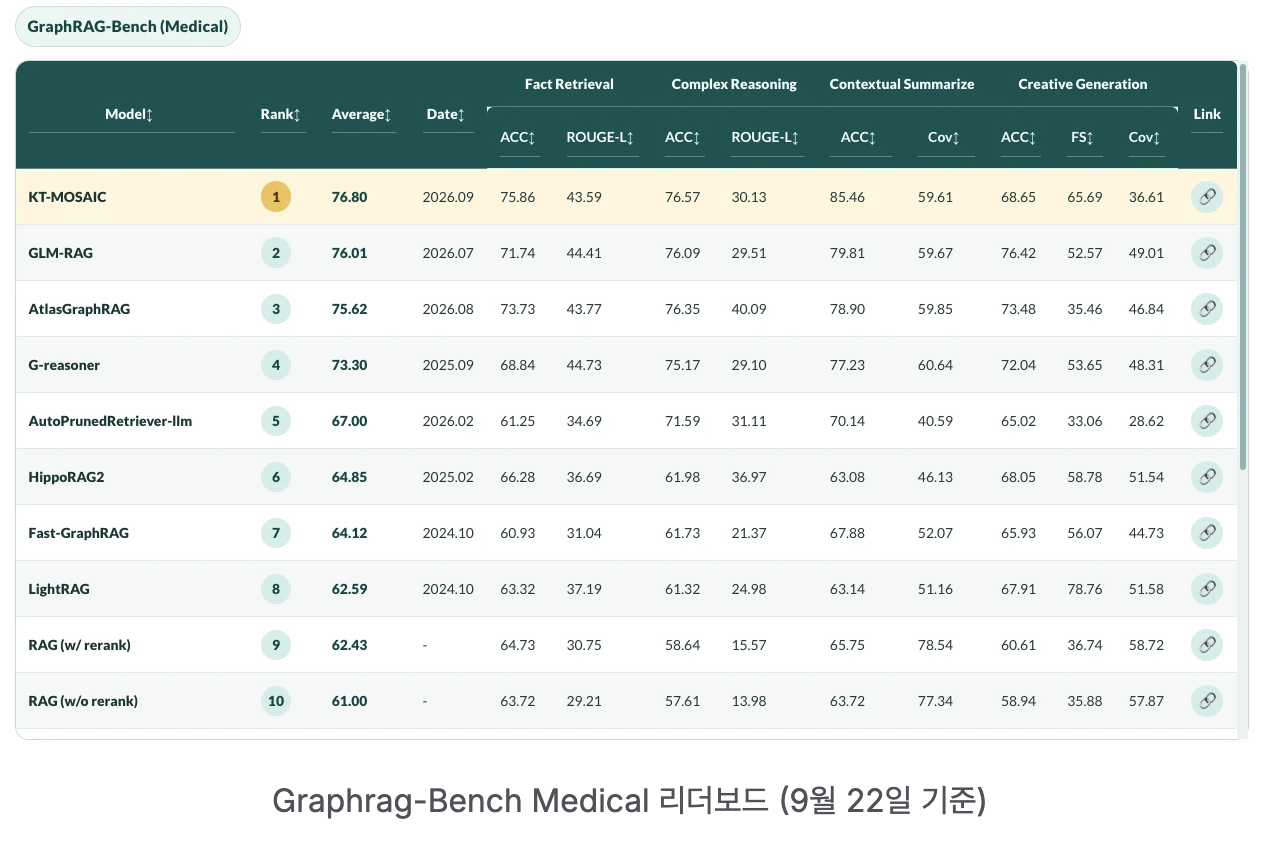Viewport: 1270px width, 852px height.
Task: Sort by Creative Generation ACC column
Action: pos(1019,137)
